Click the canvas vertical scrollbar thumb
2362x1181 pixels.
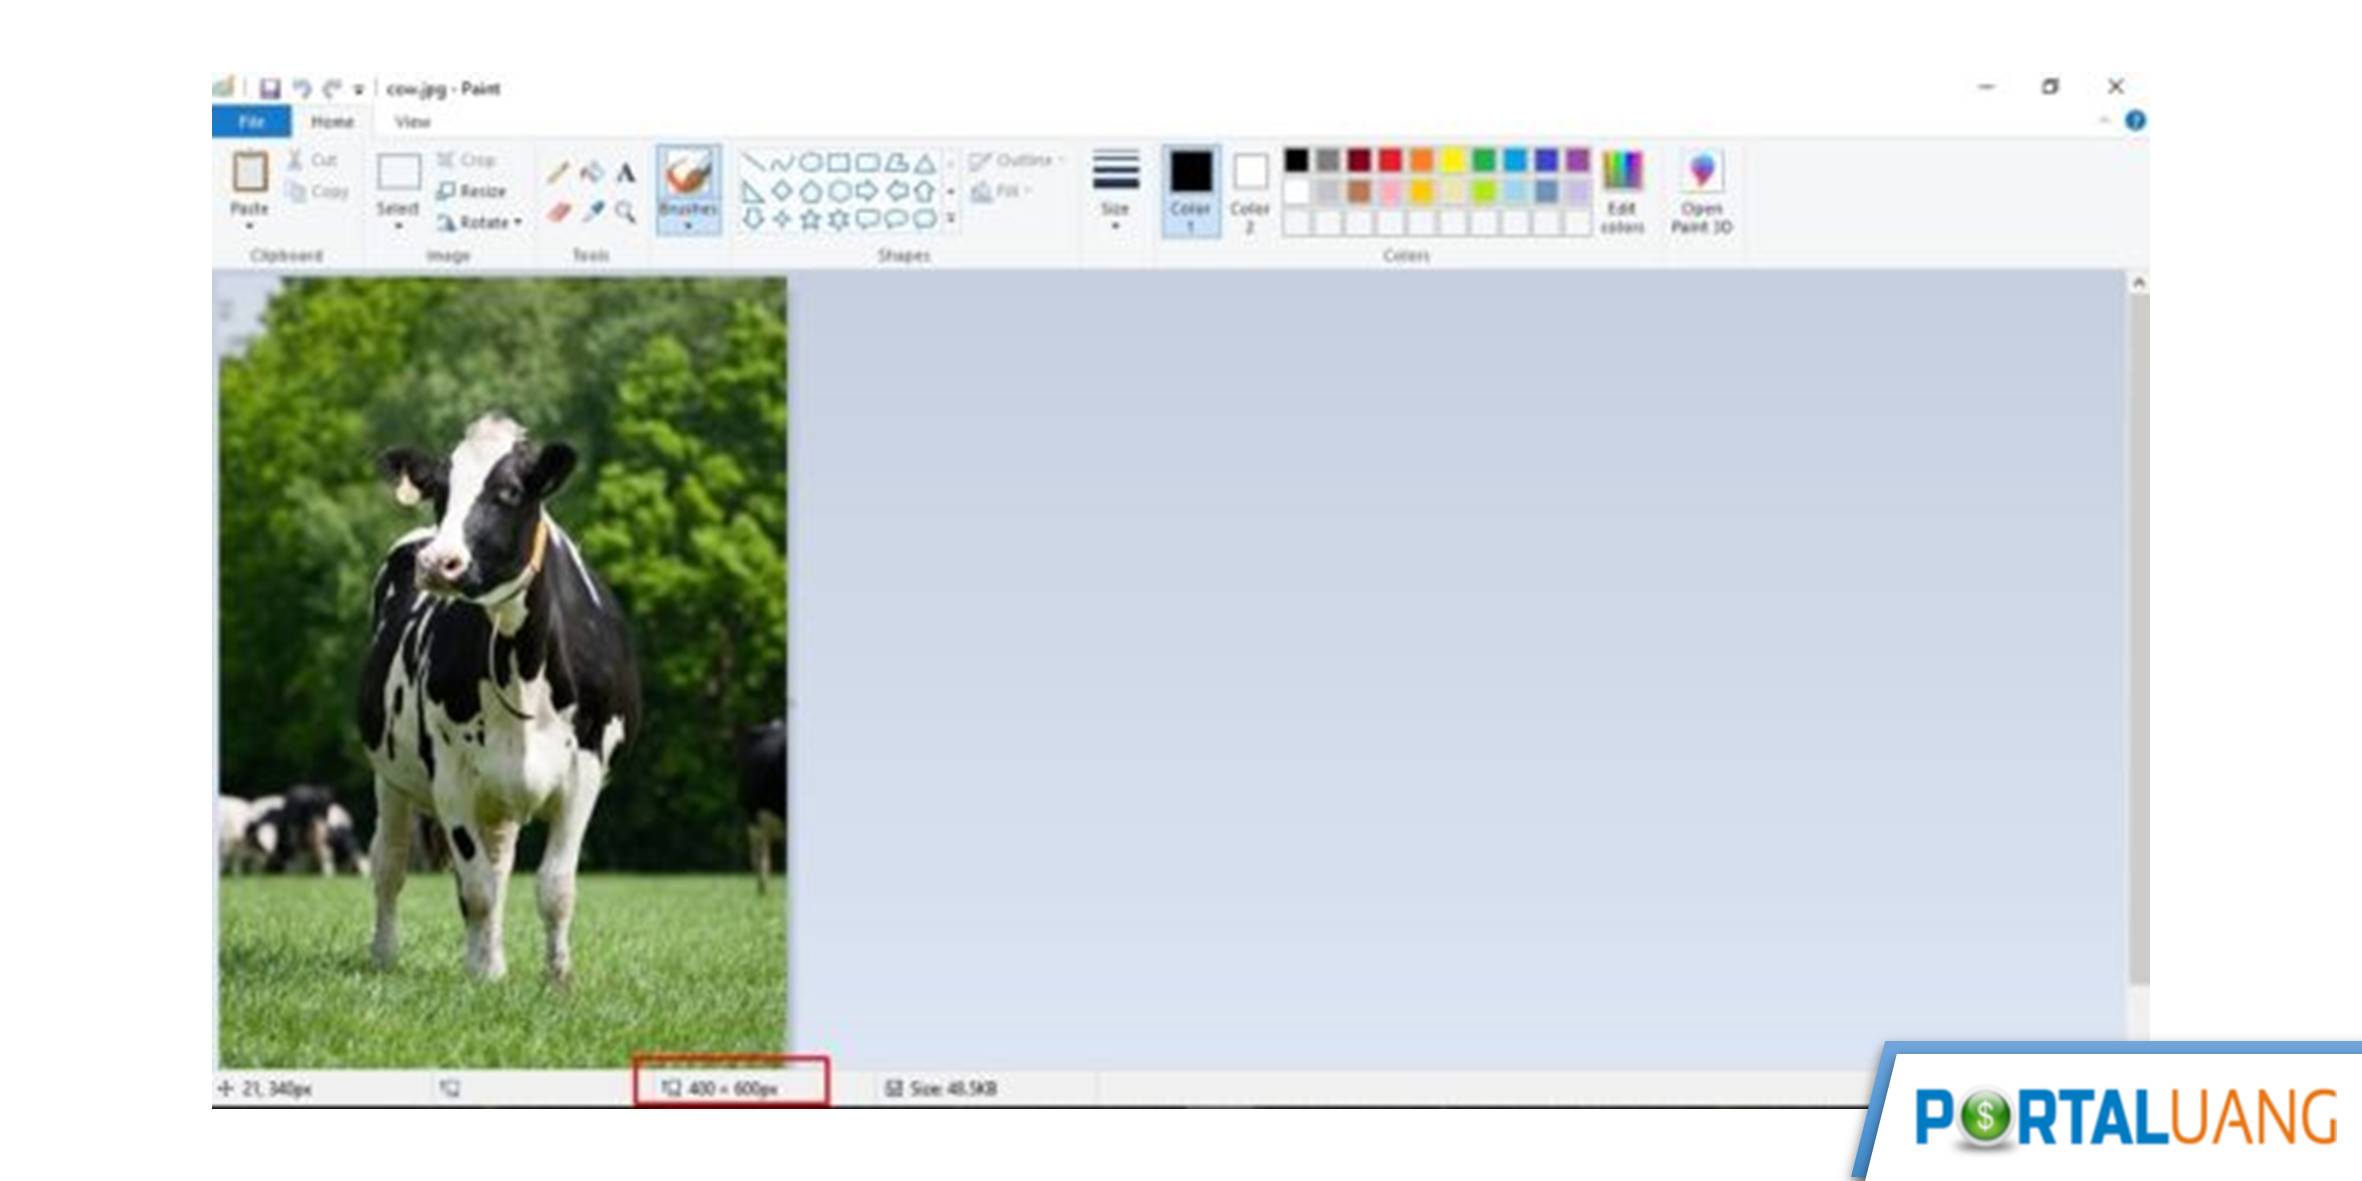[2138, 640]
